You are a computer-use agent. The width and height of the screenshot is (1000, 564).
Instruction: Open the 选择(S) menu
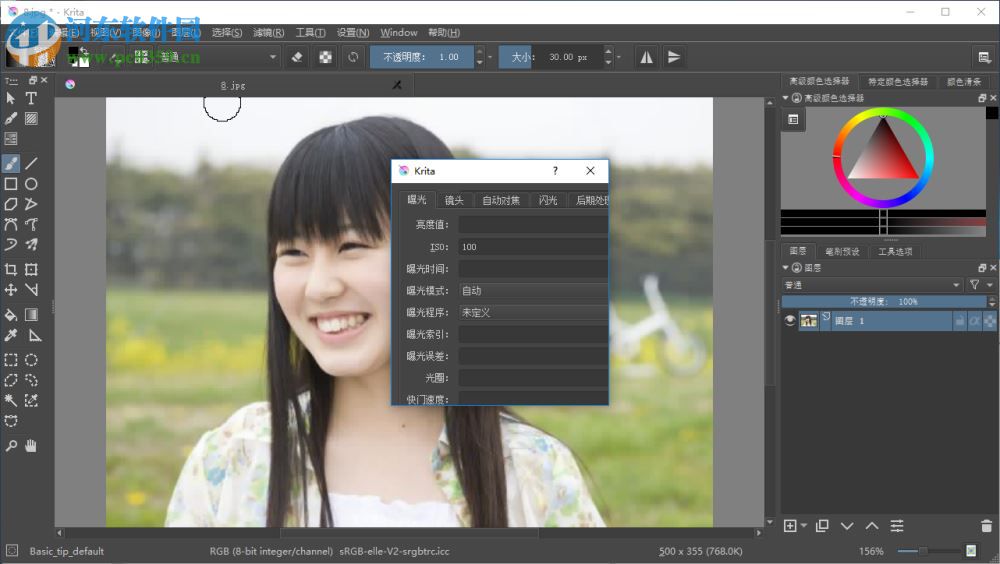[227, 33]
